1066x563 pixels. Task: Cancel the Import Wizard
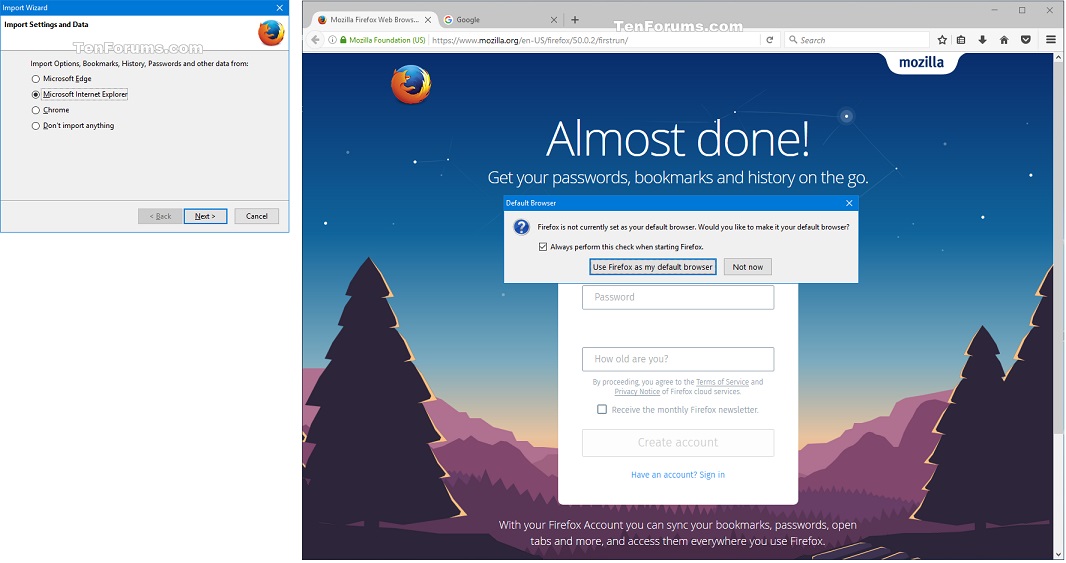(256, 216)
